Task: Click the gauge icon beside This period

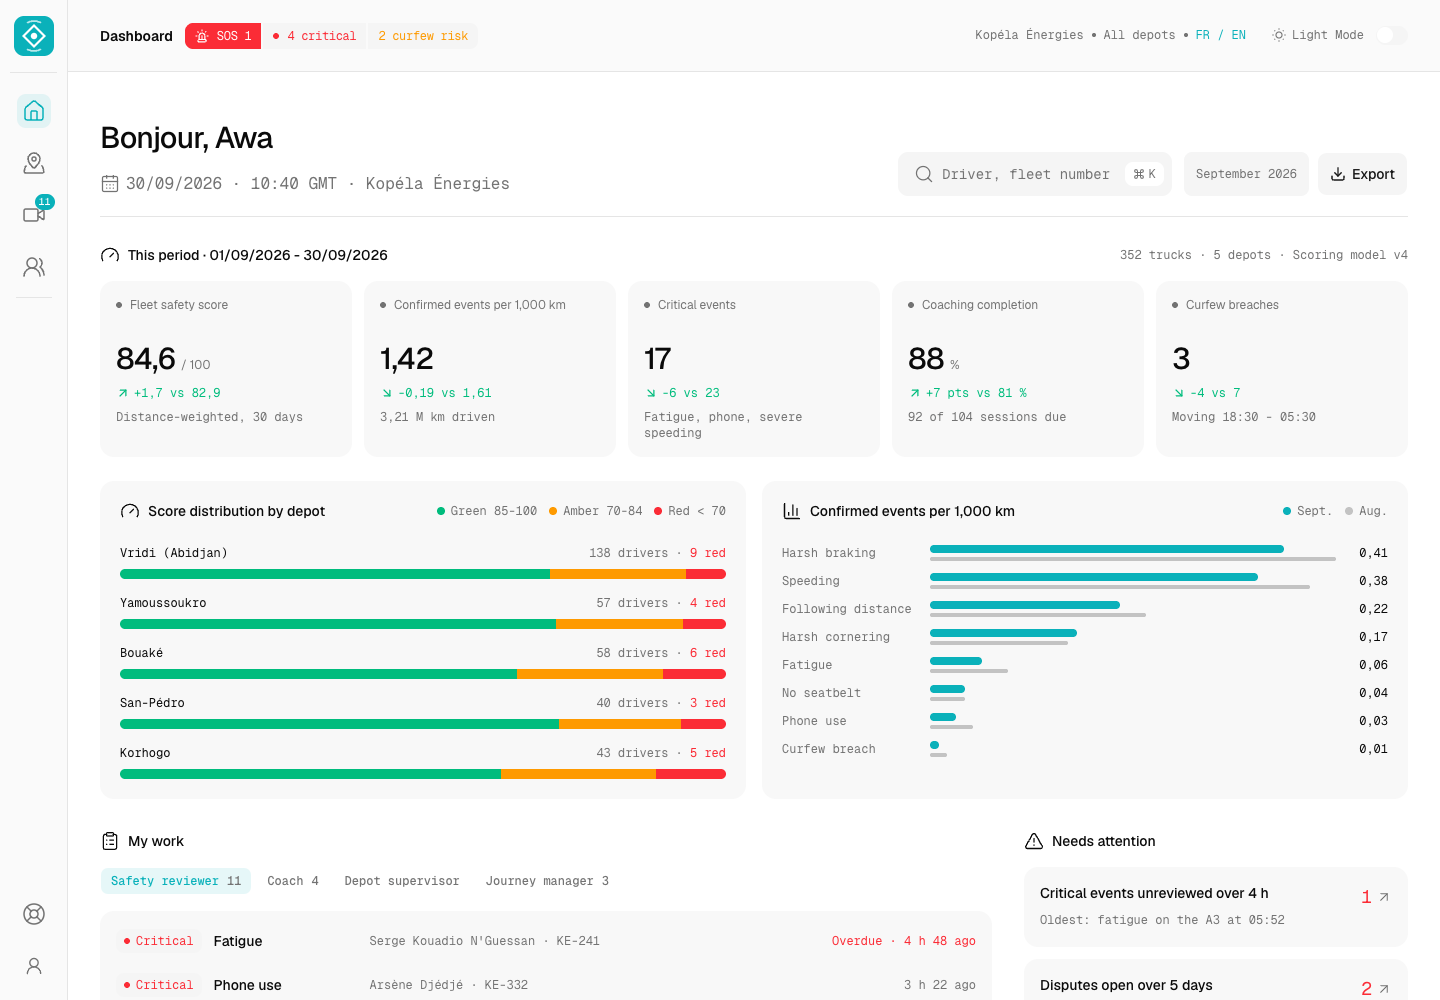Action: (110, 255)
